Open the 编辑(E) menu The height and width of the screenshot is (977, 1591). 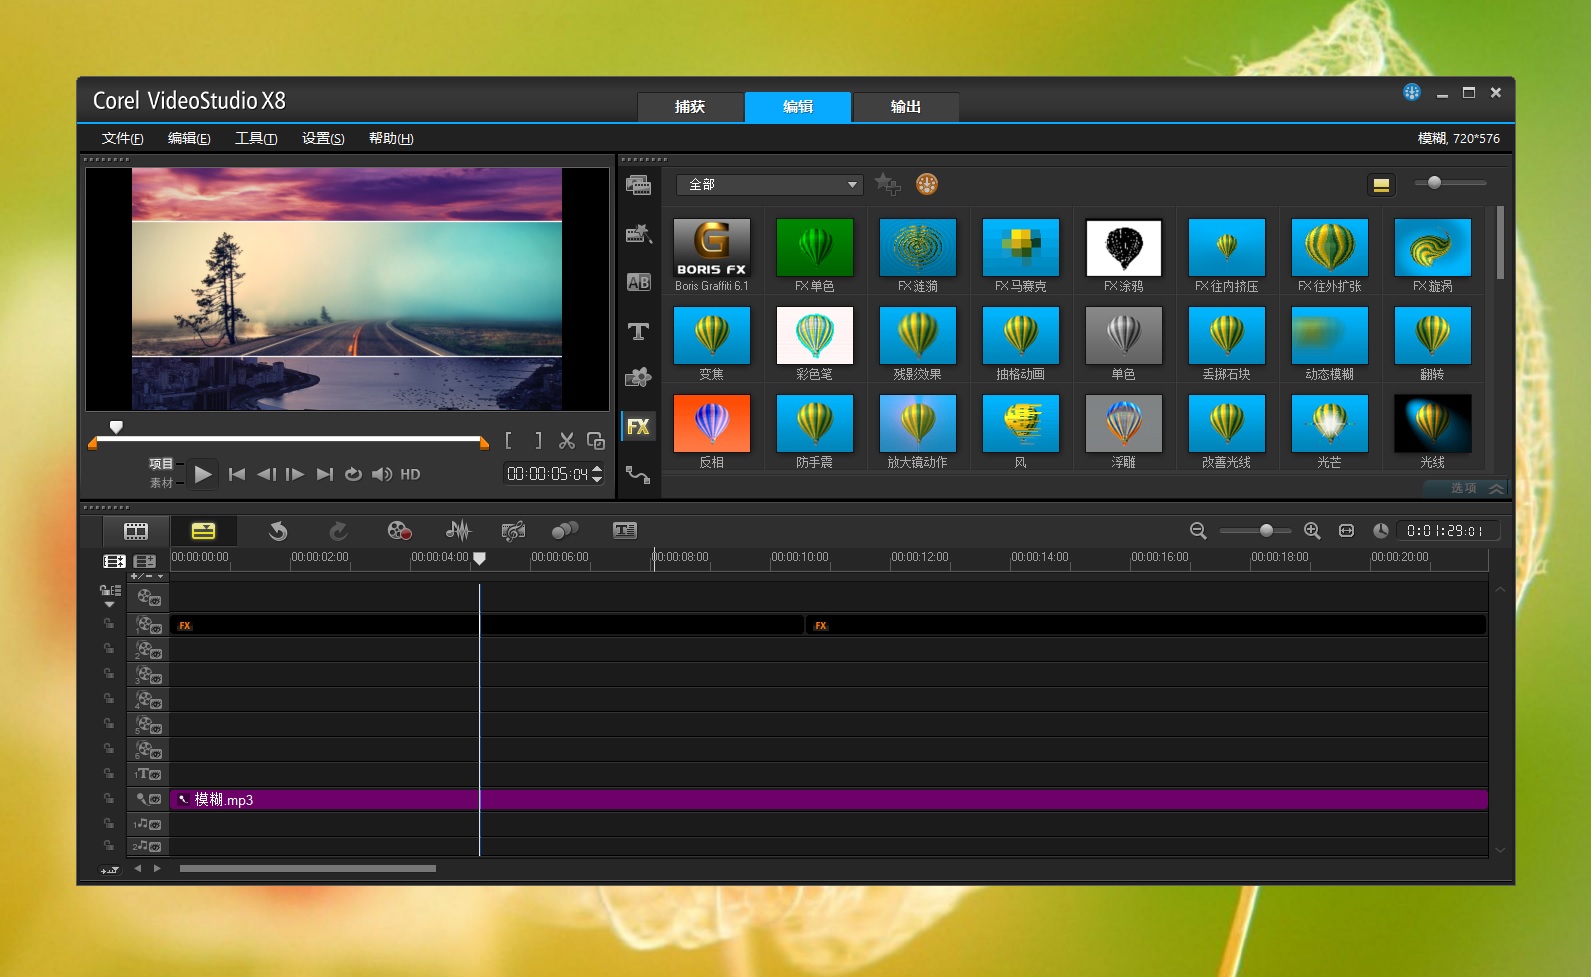click(189, 139)
